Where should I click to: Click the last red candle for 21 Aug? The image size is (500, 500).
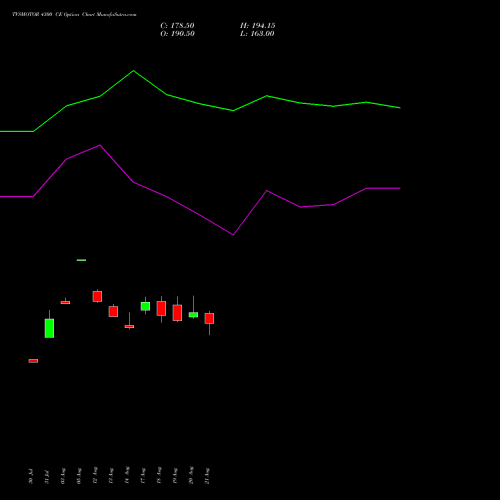pos(209,318)
